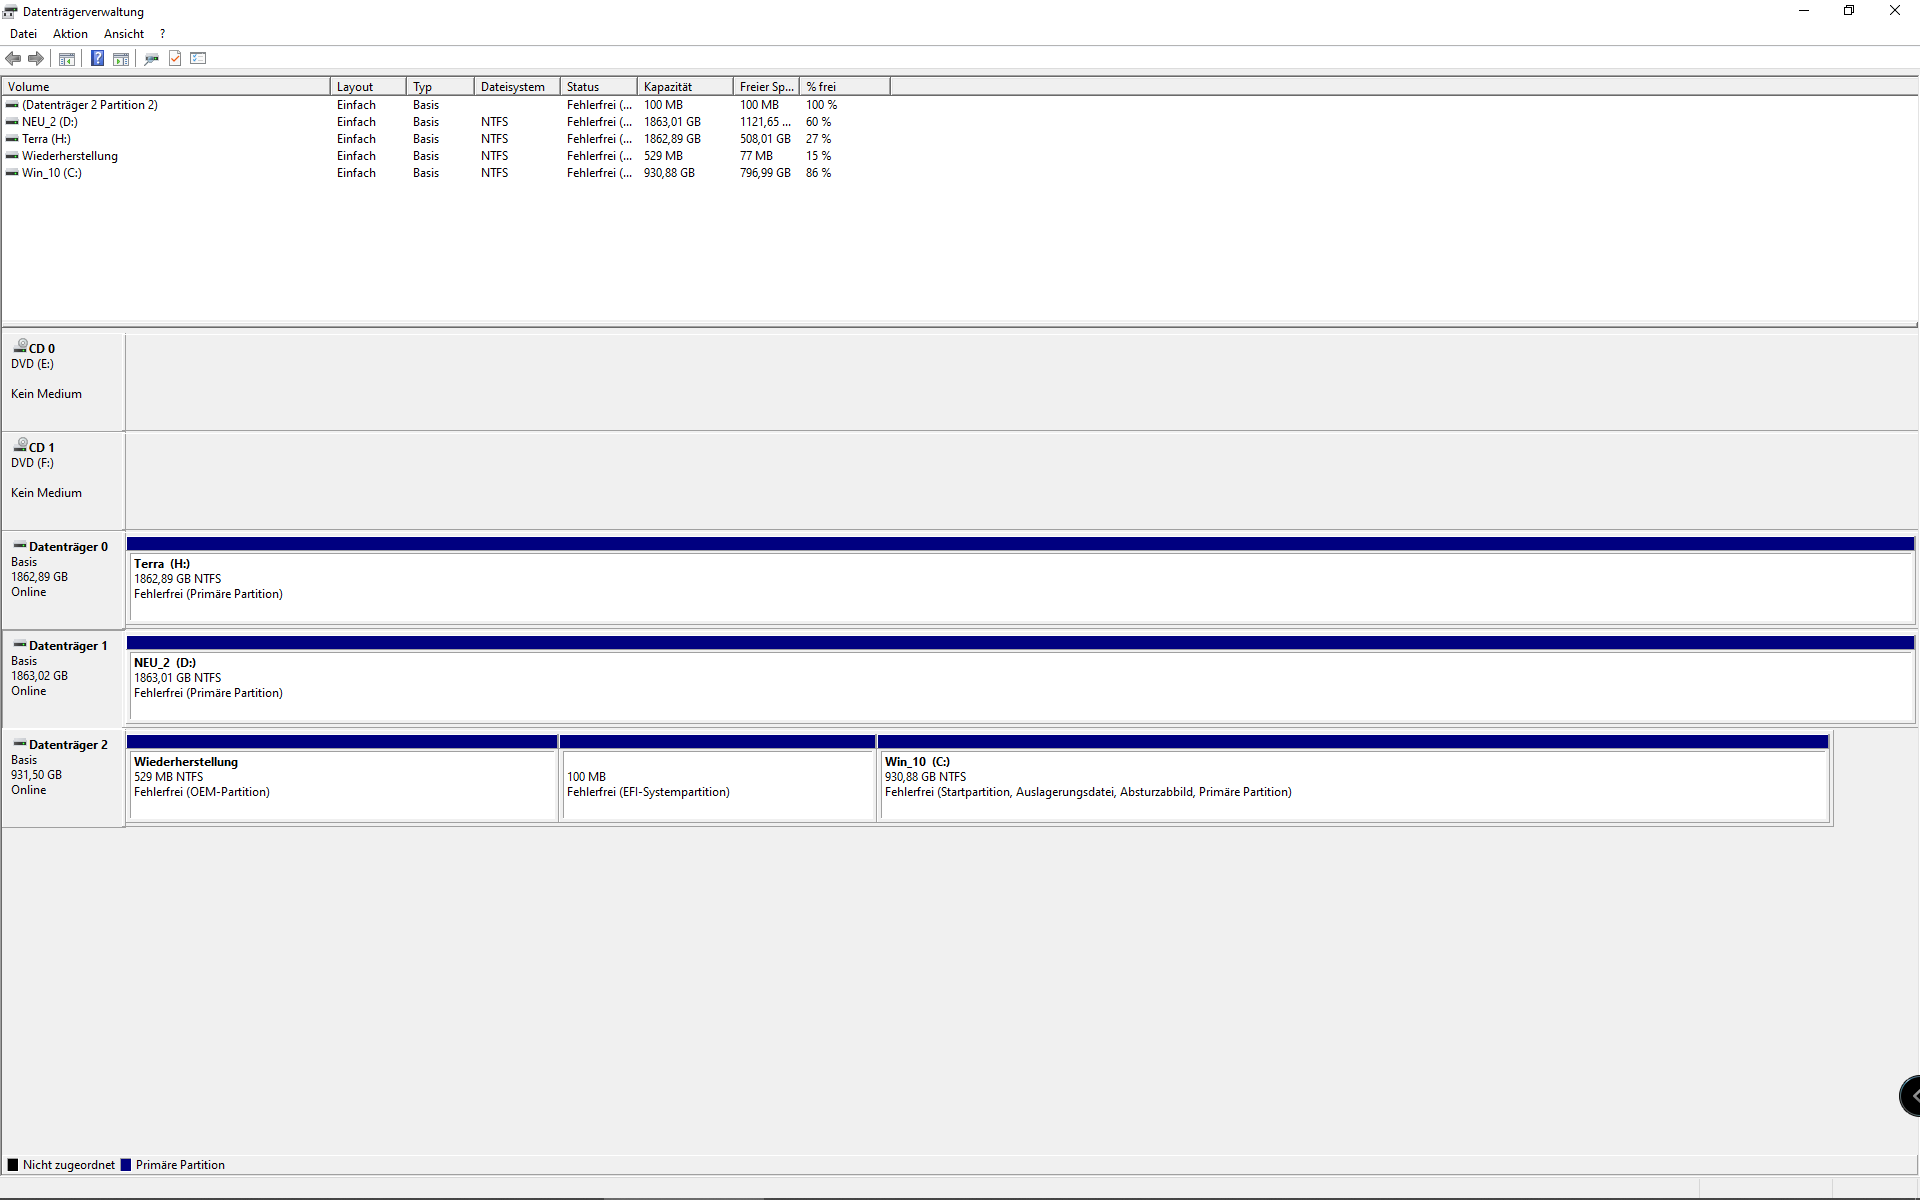The width and height of the screenshot is (1920, 1200).
Task: Sort by Kapazität column header
Action: point(684,87)
